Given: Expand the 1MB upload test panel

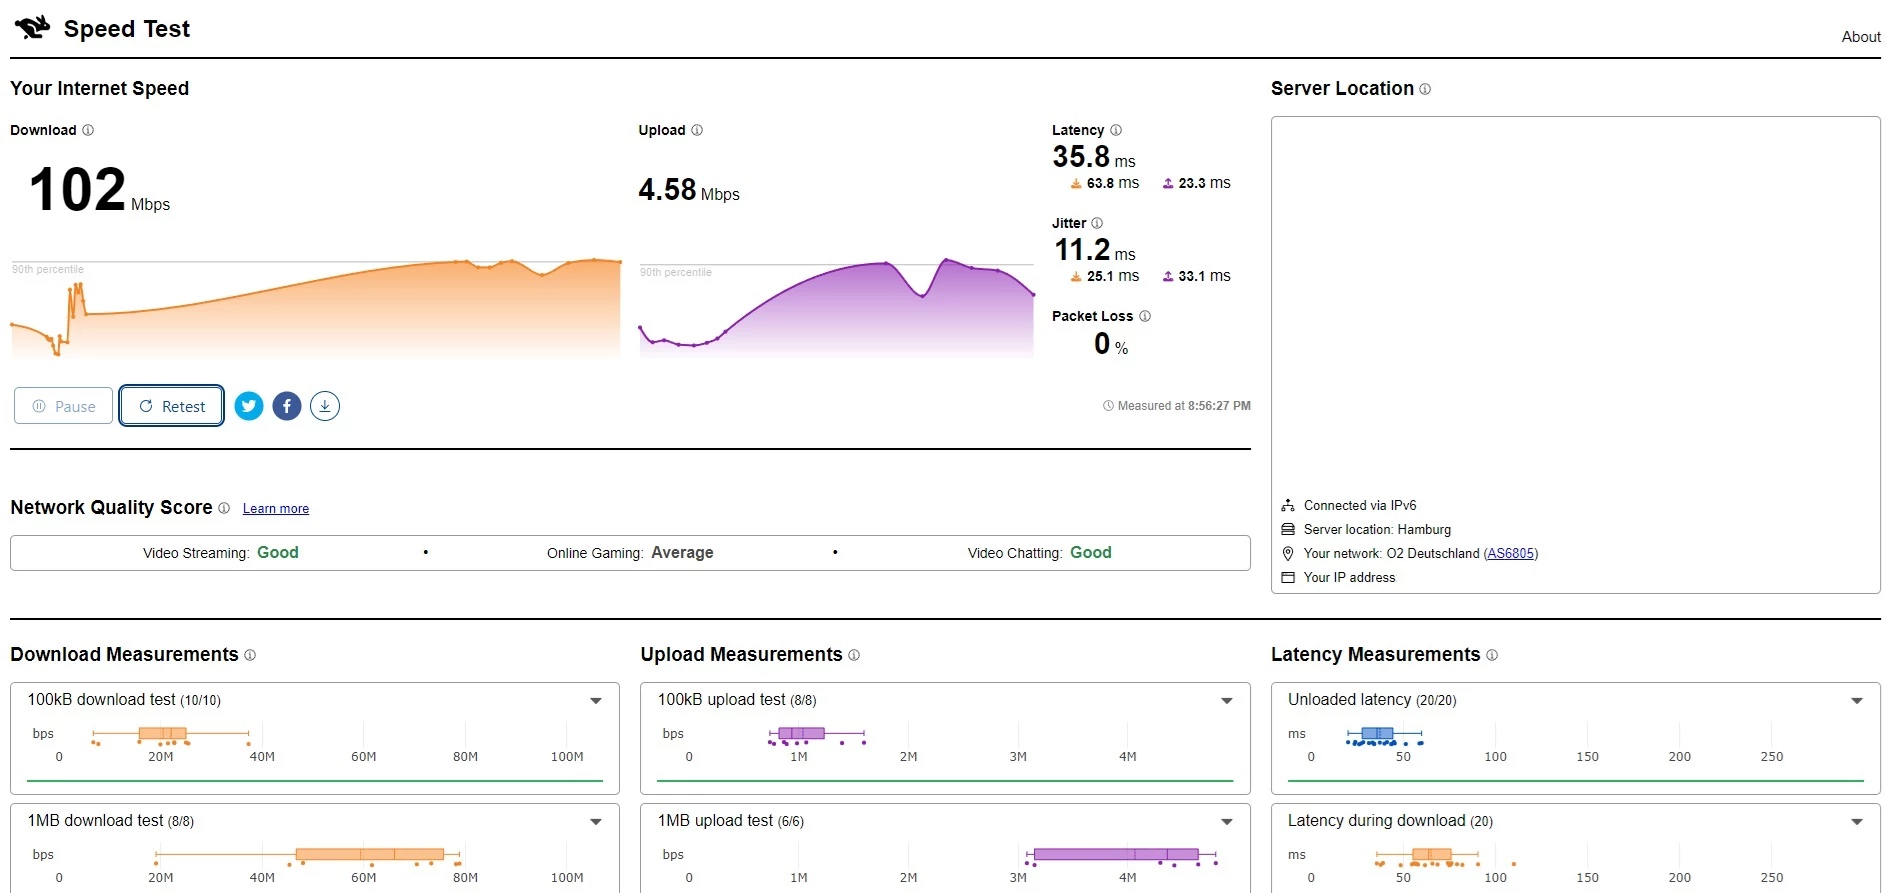Looking at the screenshot, I should click(1227, 822).
